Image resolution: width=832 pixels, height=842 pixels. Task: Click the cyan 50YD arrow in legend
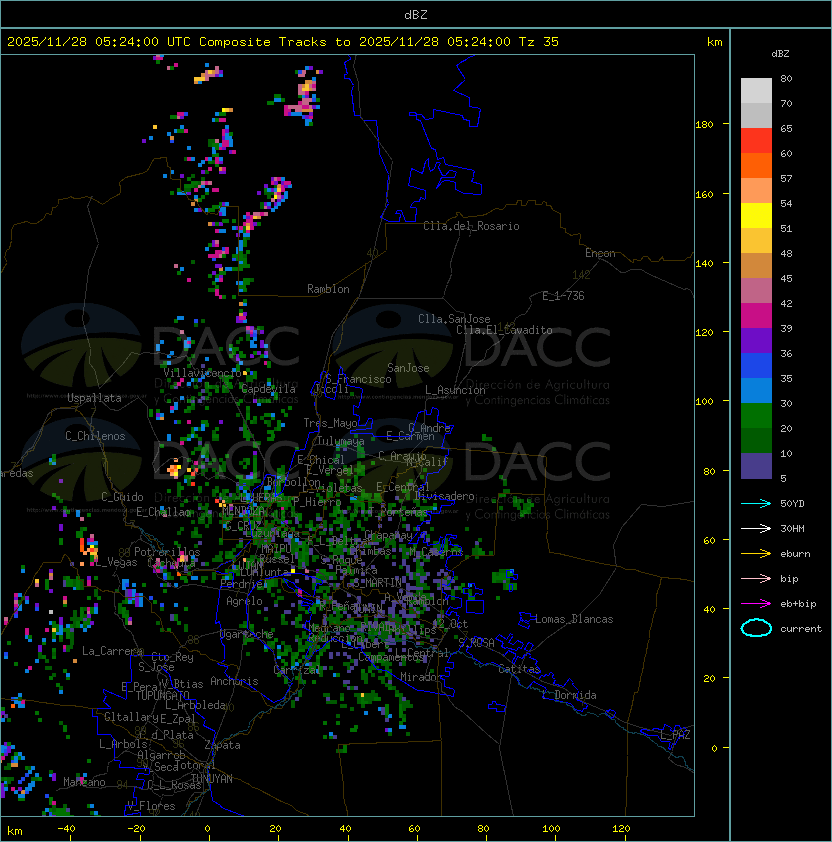click(x=756, y=504)
